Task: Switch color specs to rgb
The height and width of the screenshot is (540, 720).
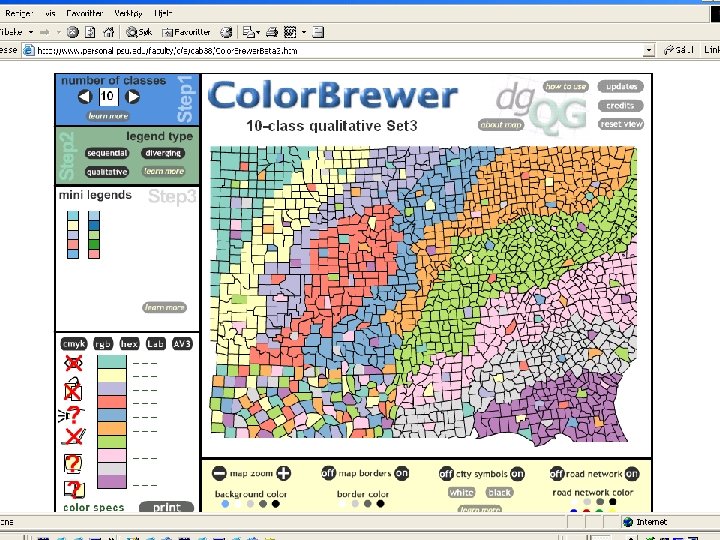Action: click(103, 343)
